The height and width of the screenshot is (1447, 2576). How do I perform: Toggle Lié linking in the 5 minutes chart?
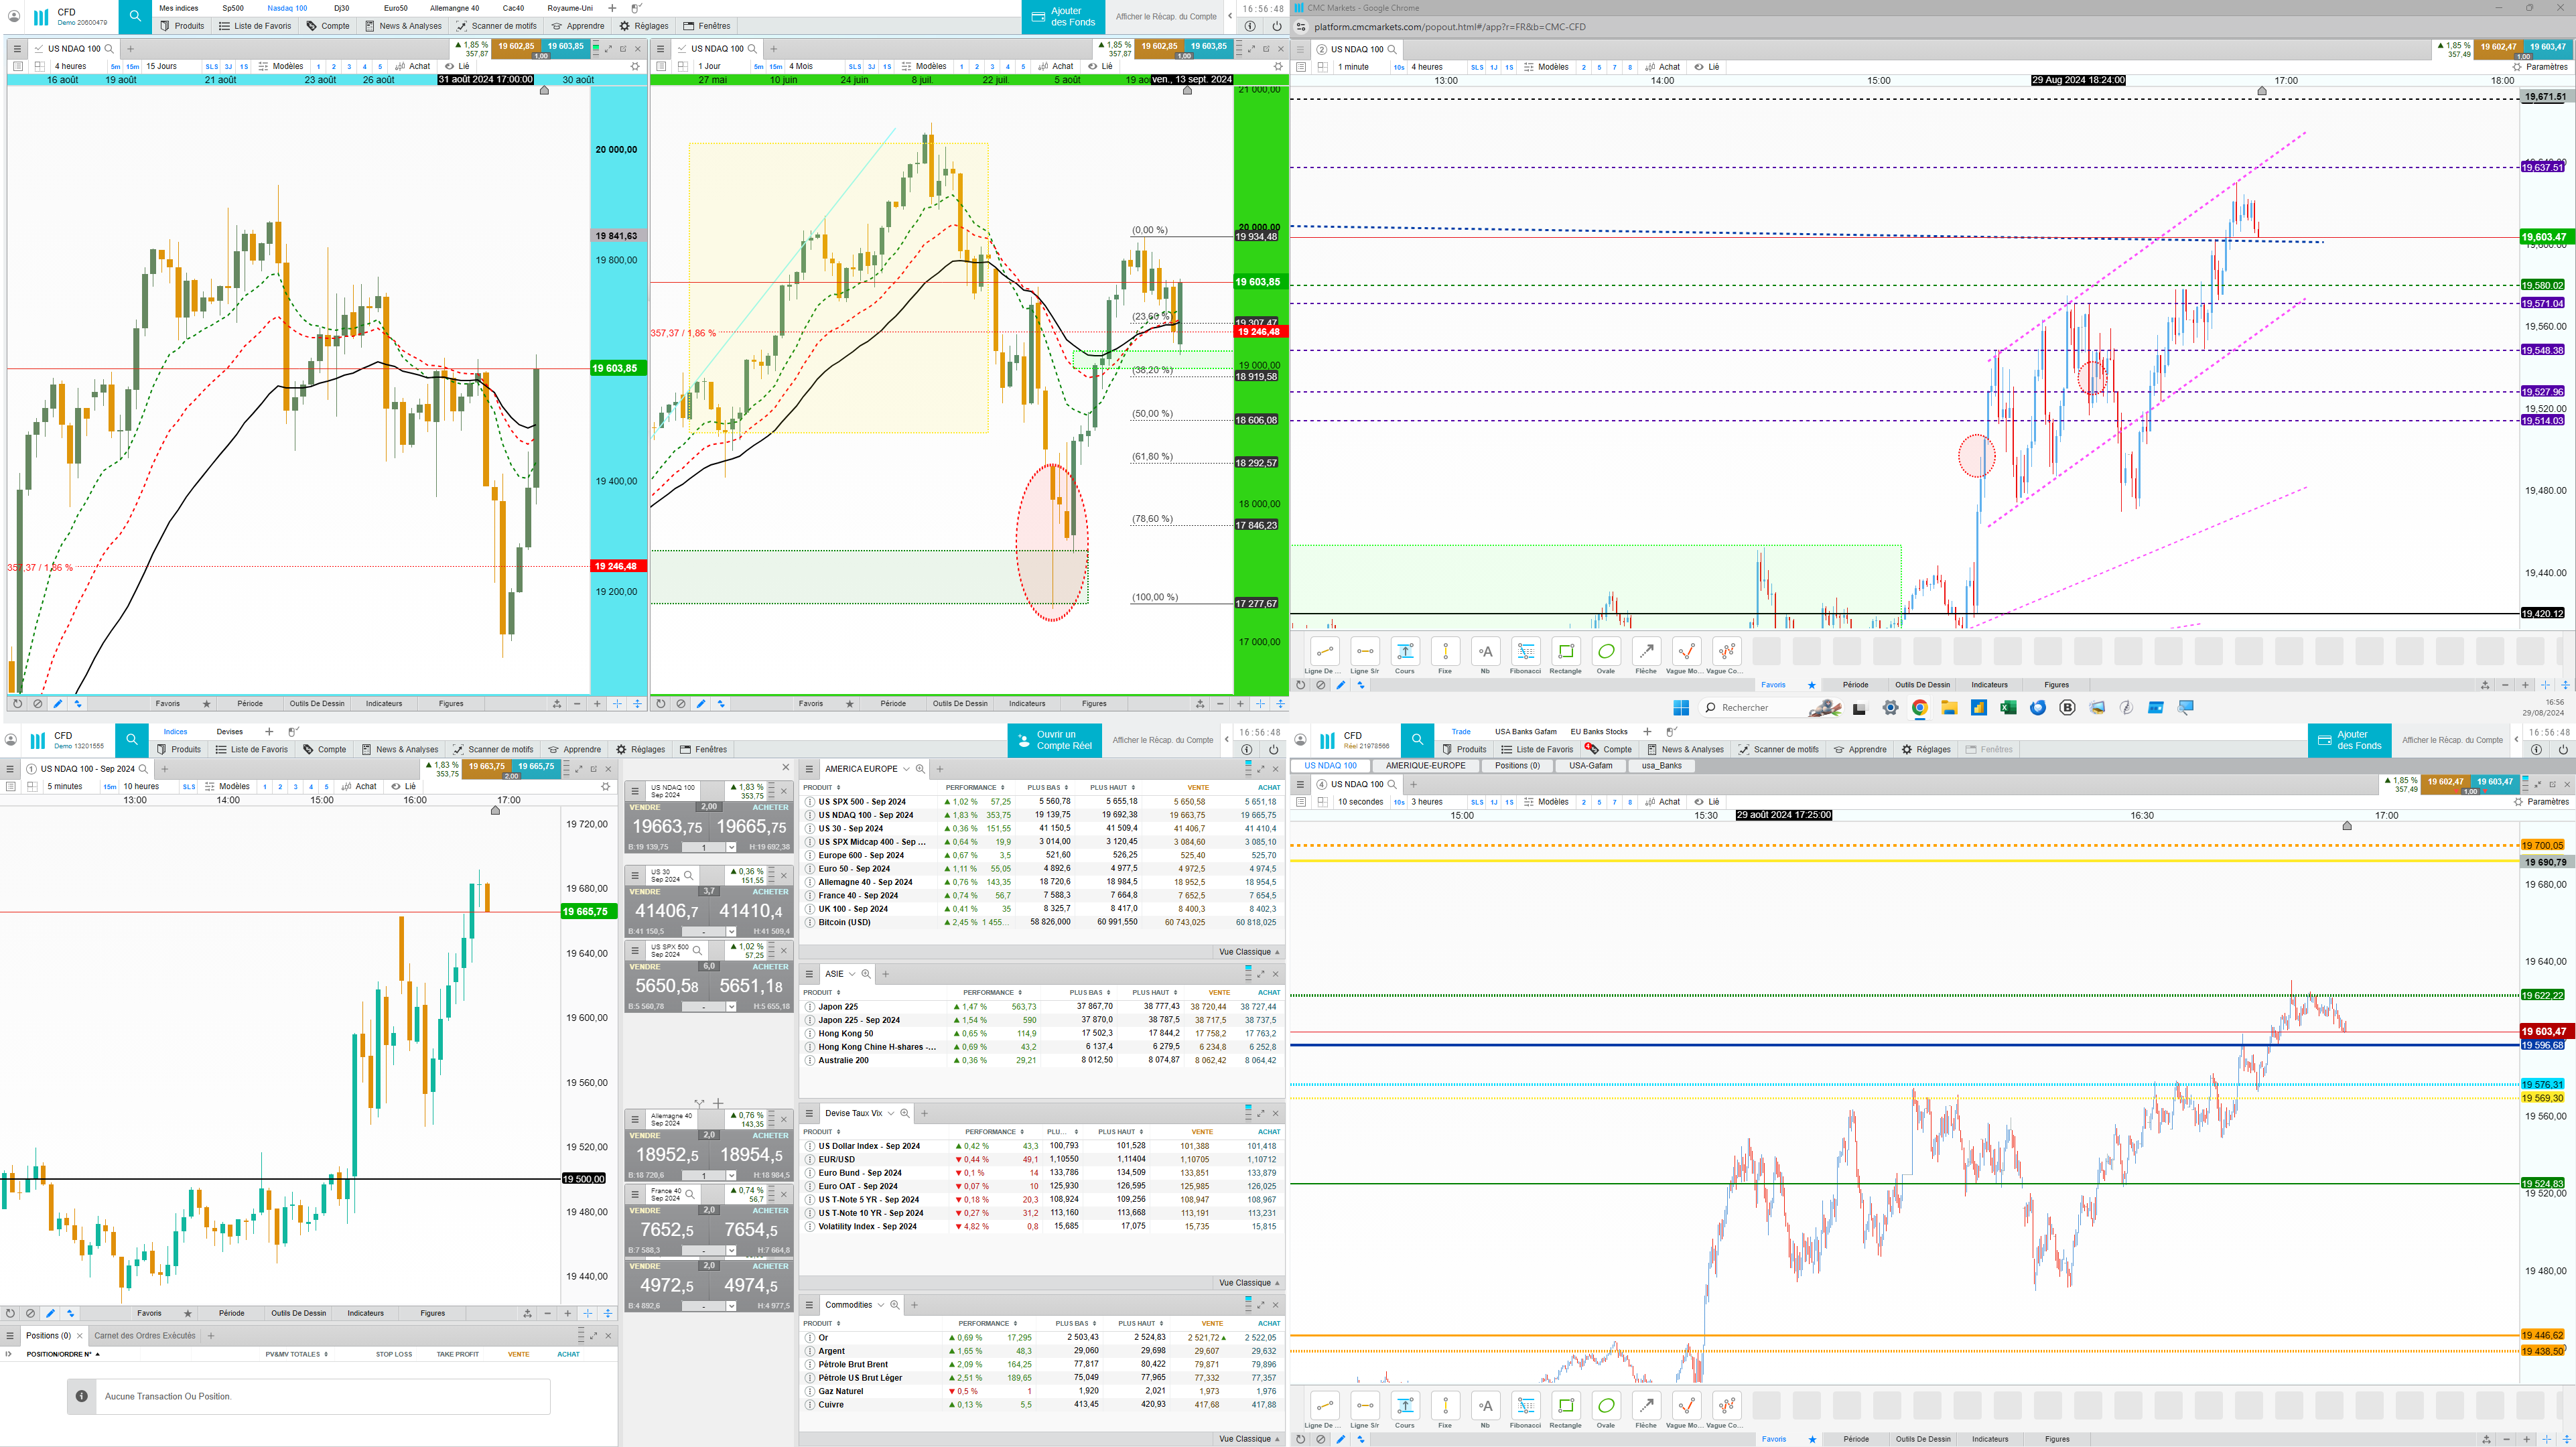click(x=403, y=786)
